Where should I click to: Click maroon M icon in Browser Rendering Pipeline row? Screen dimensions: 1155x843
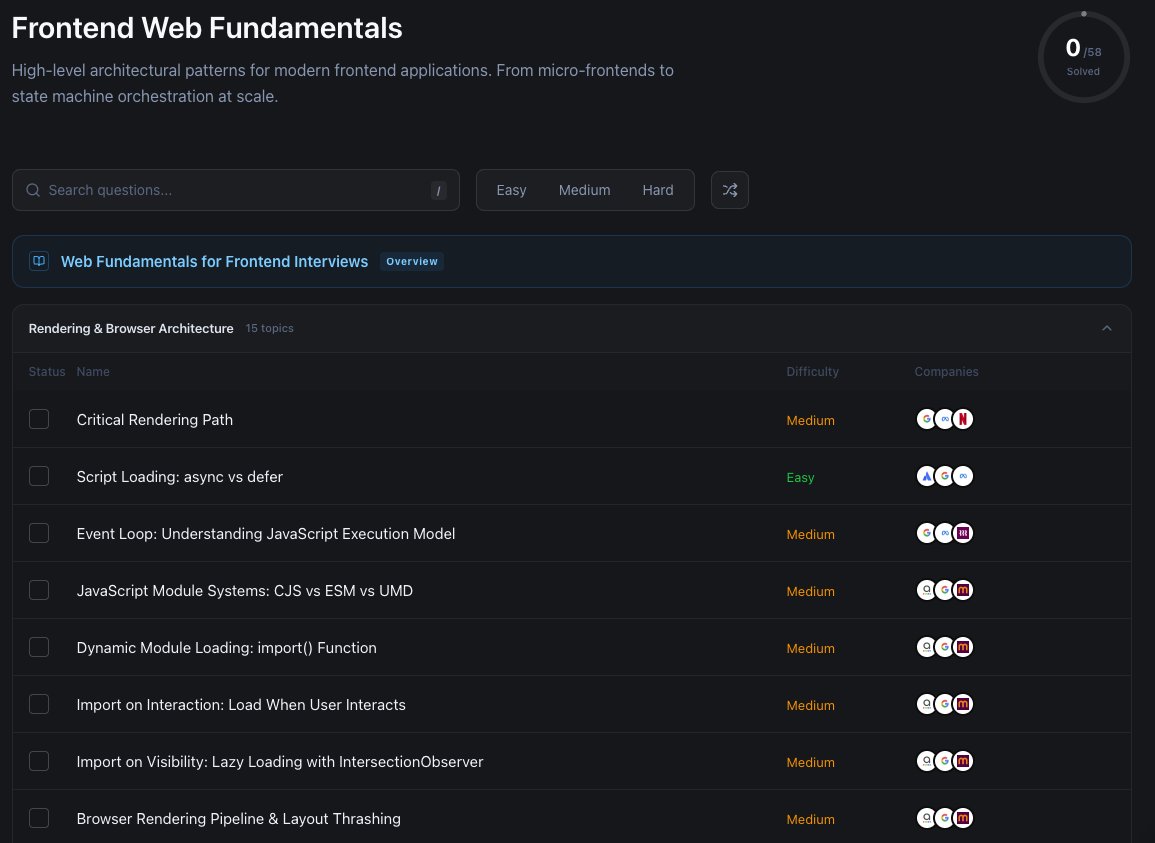963,818
